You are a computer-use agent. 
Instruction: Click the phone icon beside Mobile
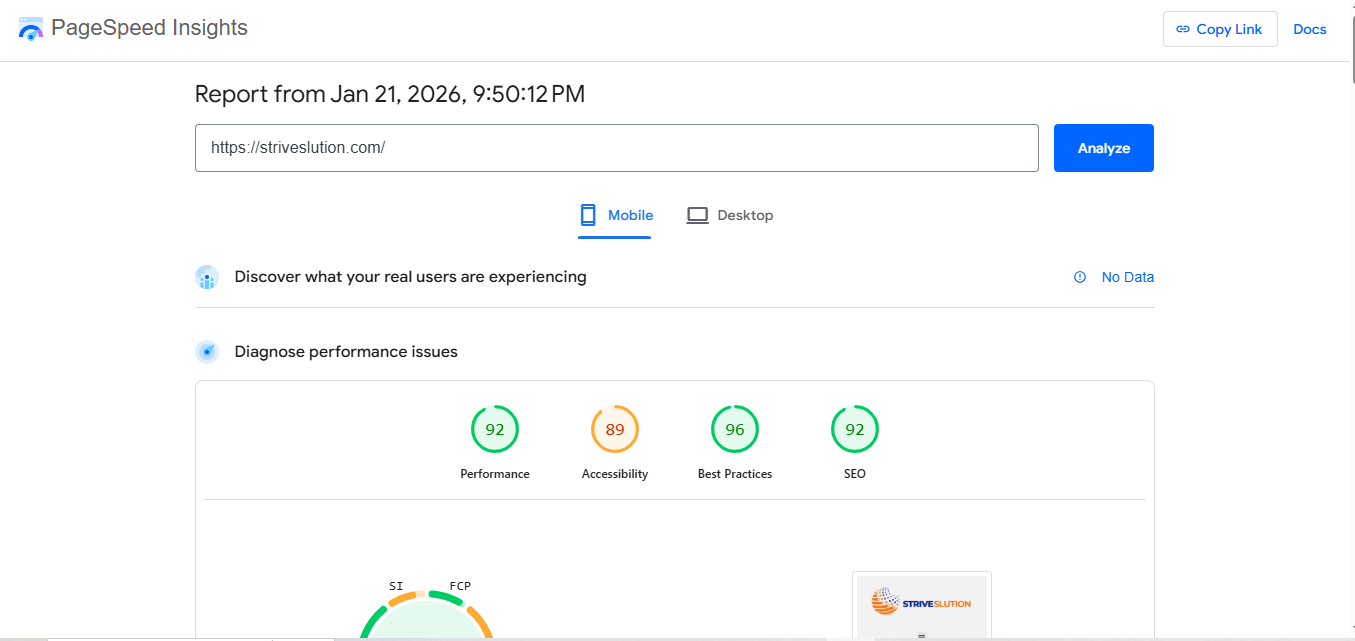[588, 215]
